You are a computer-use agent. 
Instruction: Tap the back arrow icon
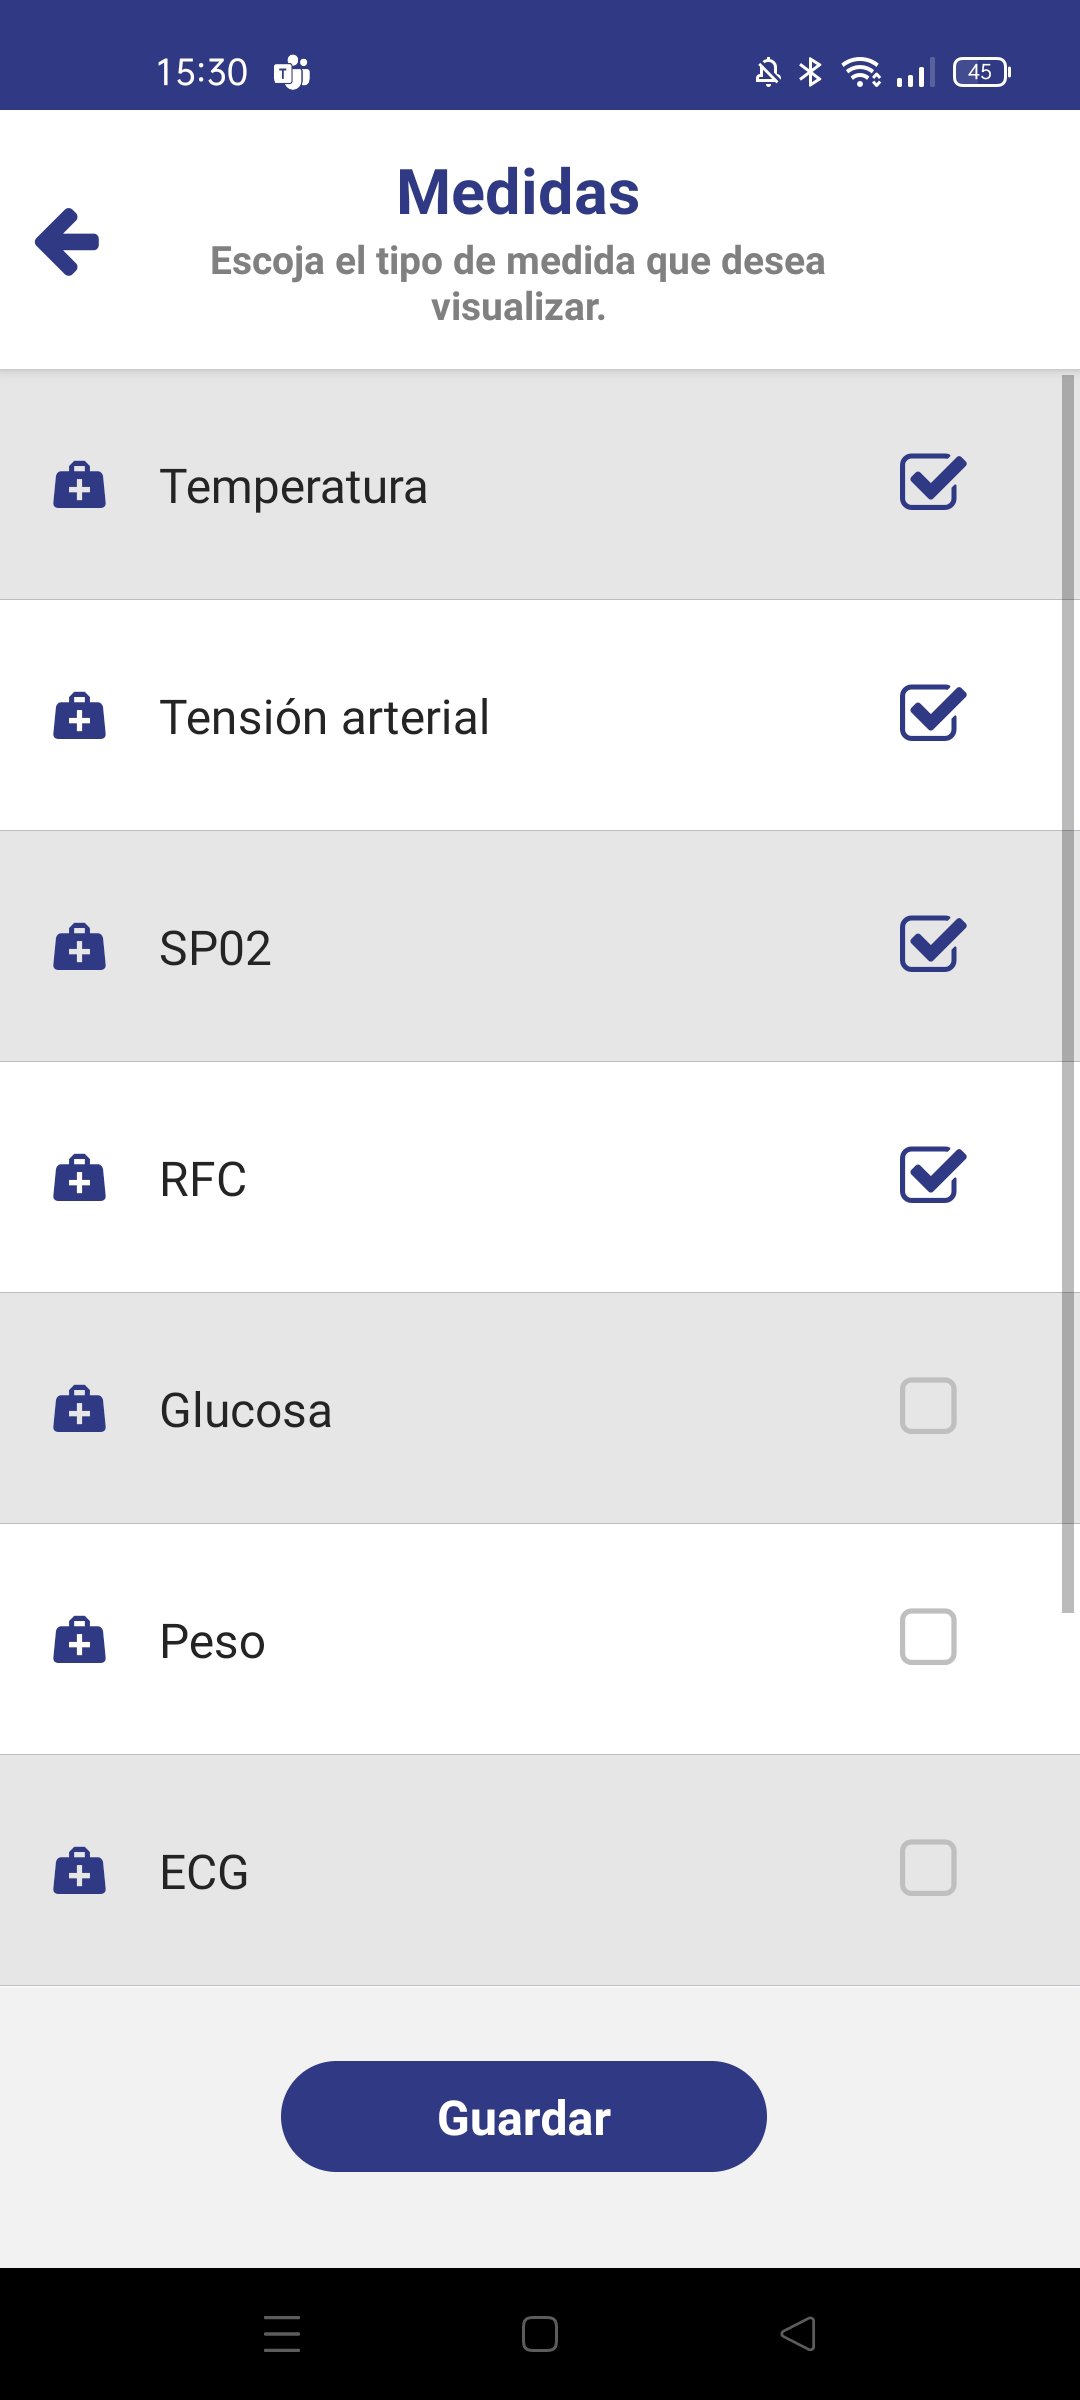(x=67, y=241)
